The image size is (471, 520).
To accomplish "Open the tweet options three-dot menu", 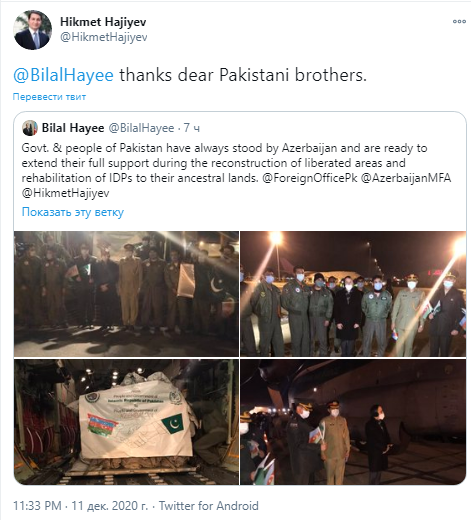I will coord(459,22).
